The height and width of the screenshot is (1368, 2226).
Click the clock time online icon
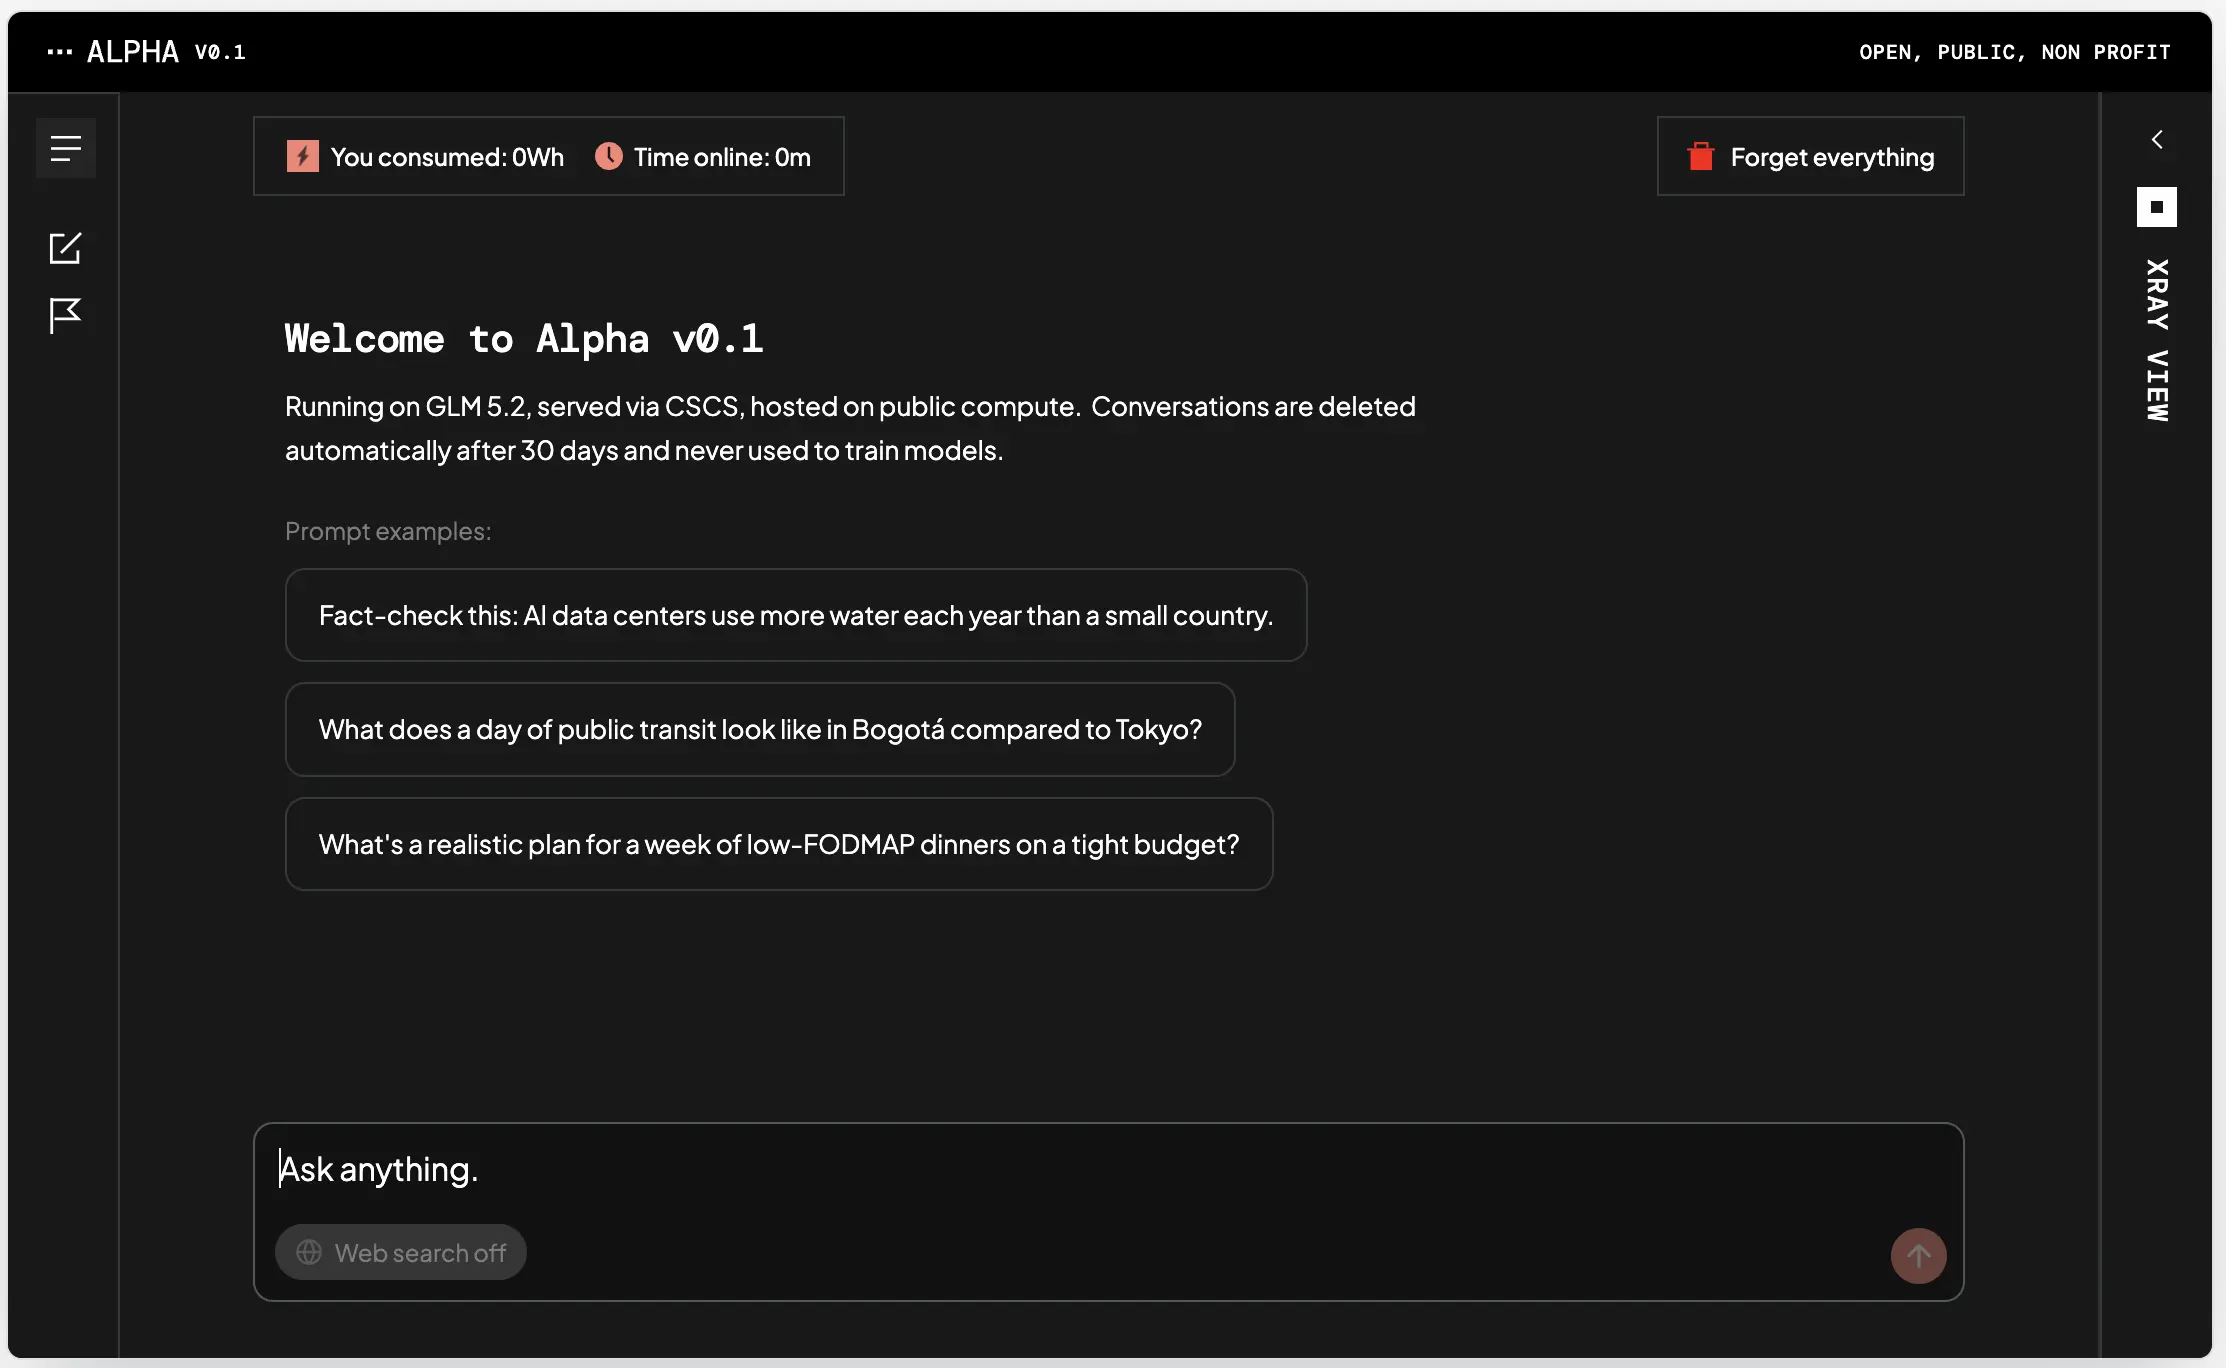pyautogui.click(x=609, y=156)
